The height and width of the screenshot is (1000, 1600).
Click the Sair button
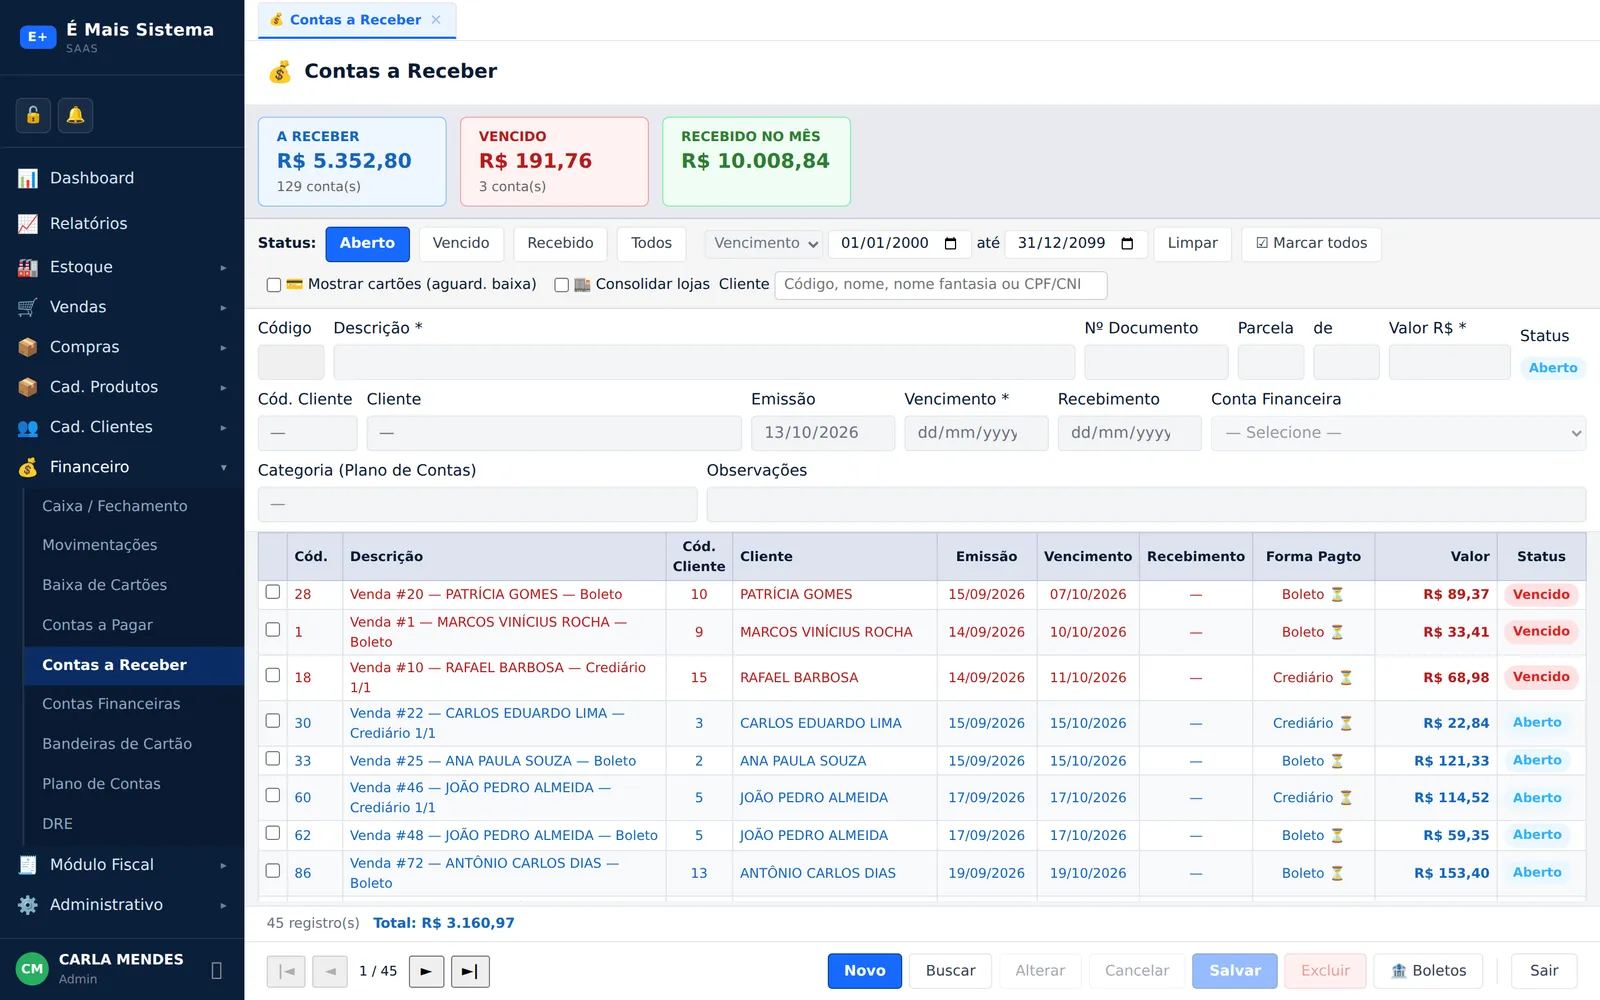click(x=1544, y=971)
